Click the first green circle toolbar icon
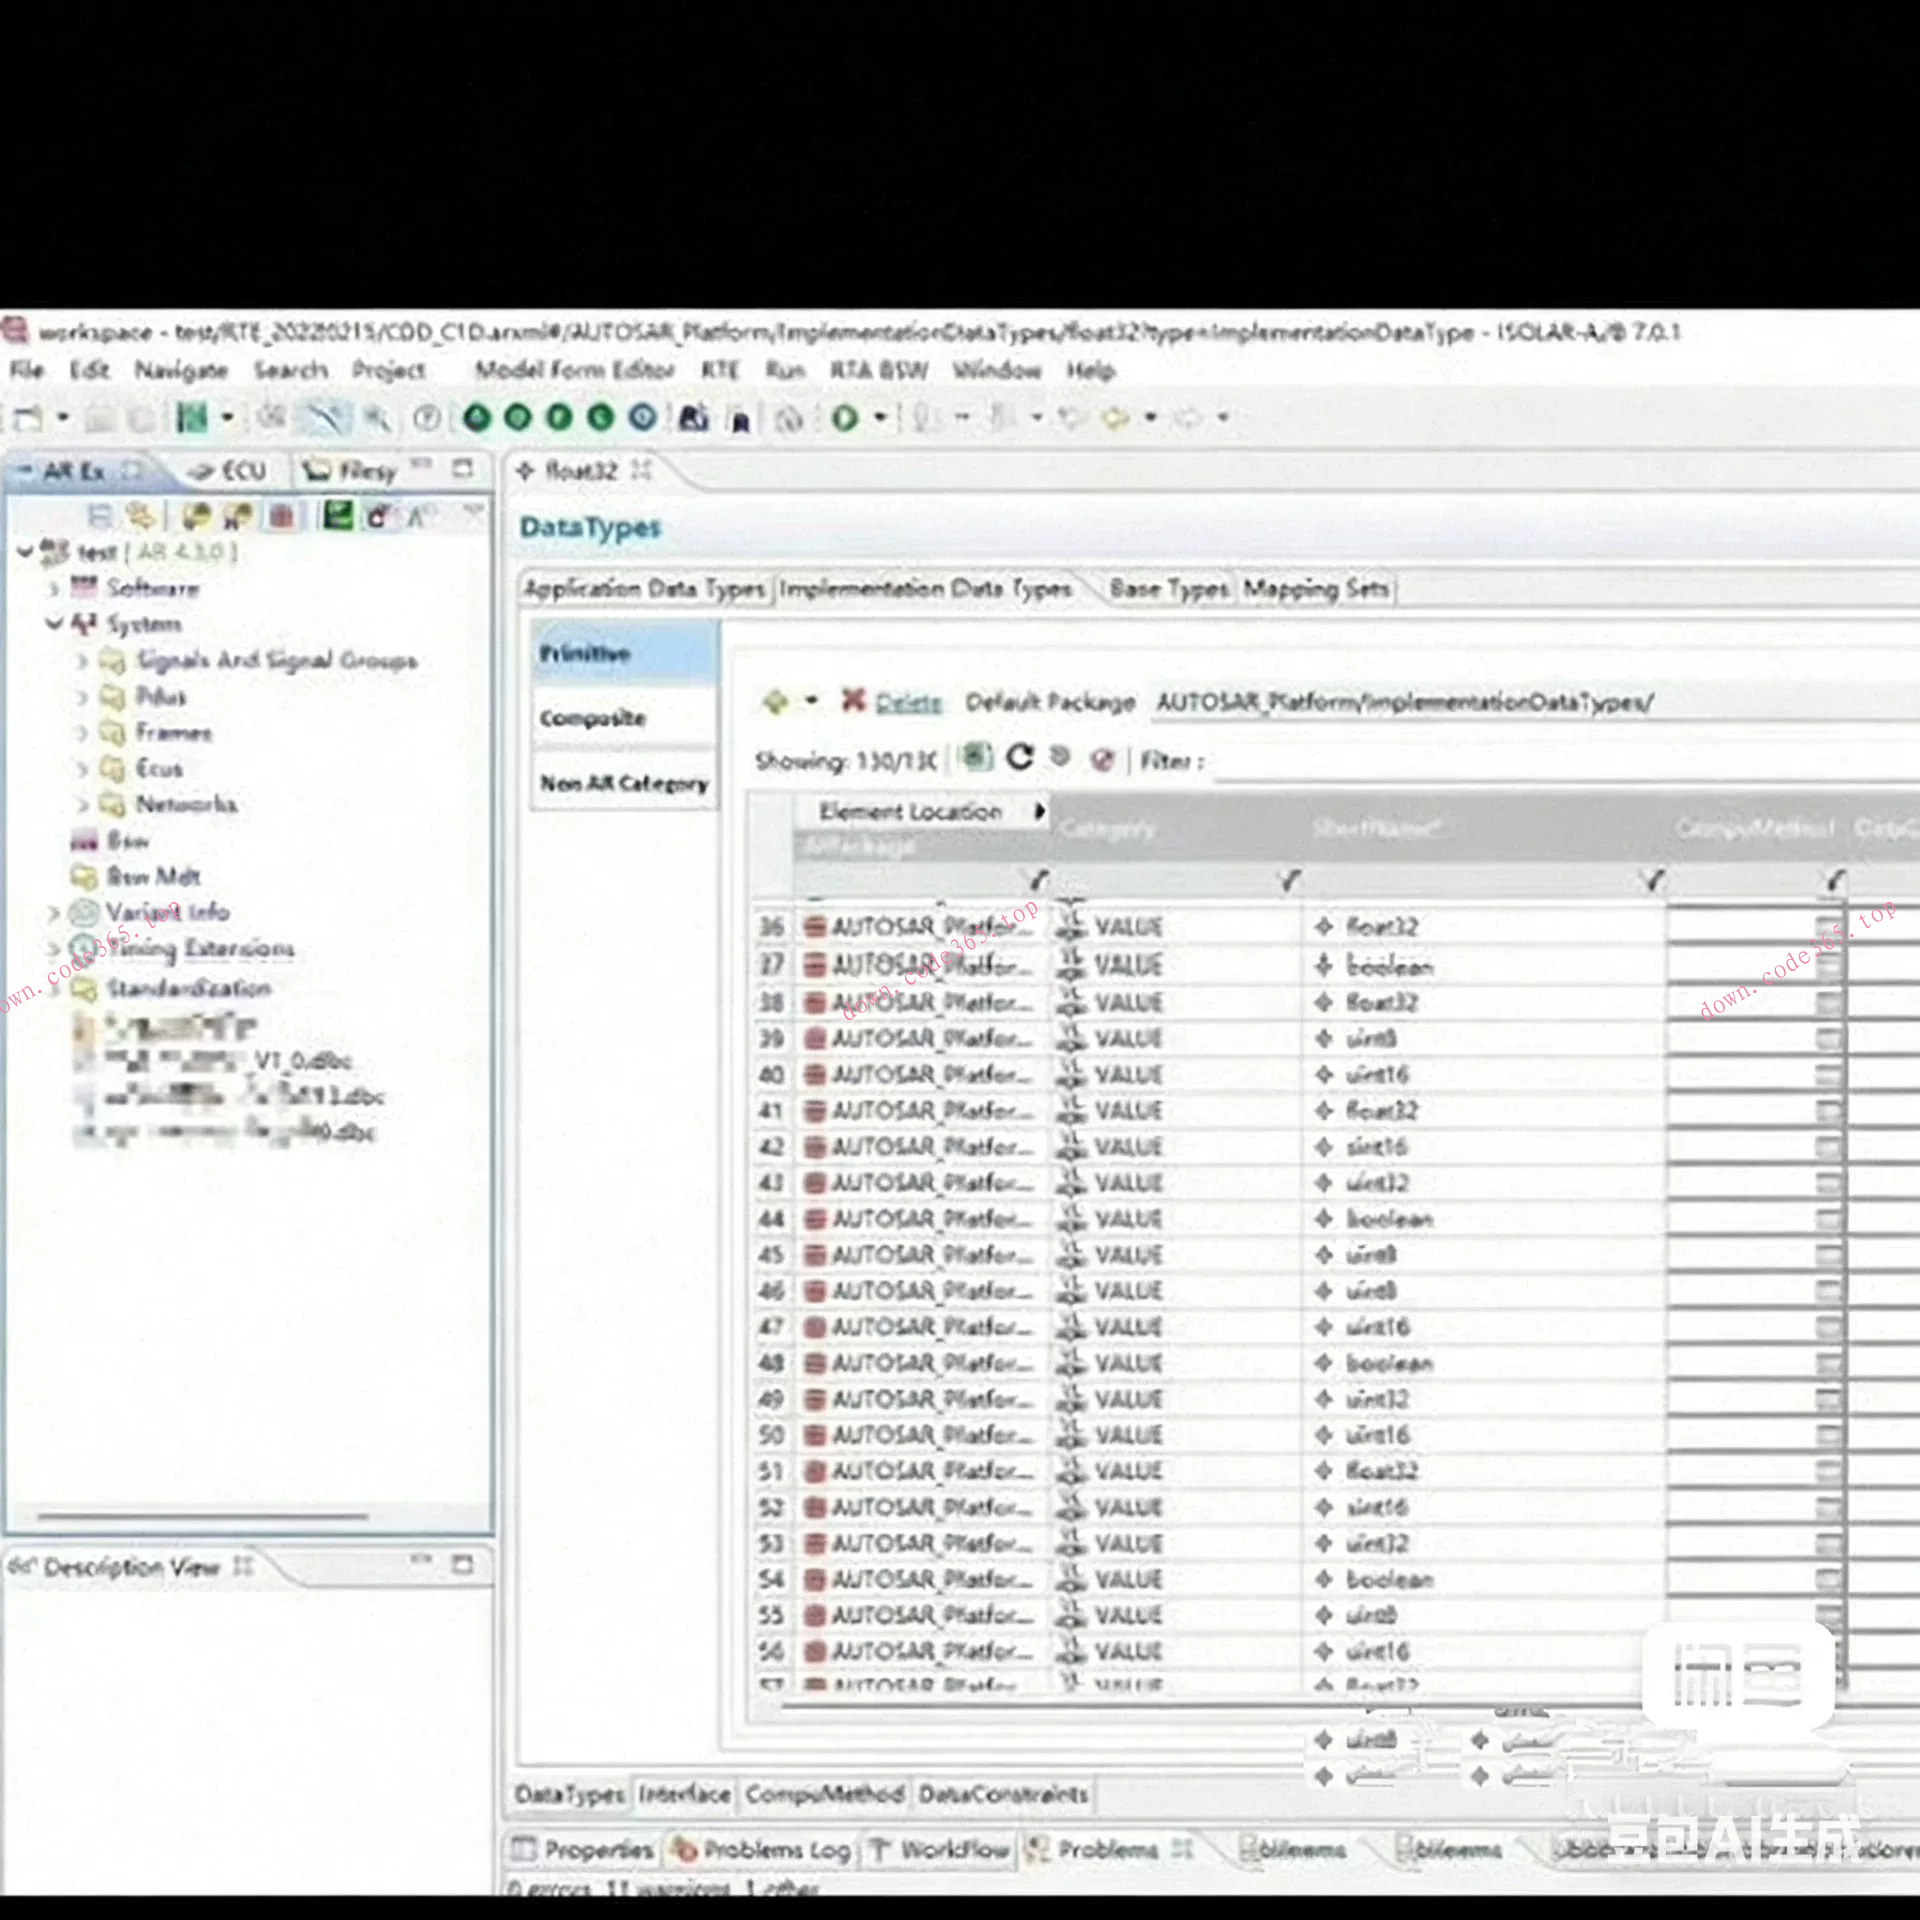 [477, 417]
